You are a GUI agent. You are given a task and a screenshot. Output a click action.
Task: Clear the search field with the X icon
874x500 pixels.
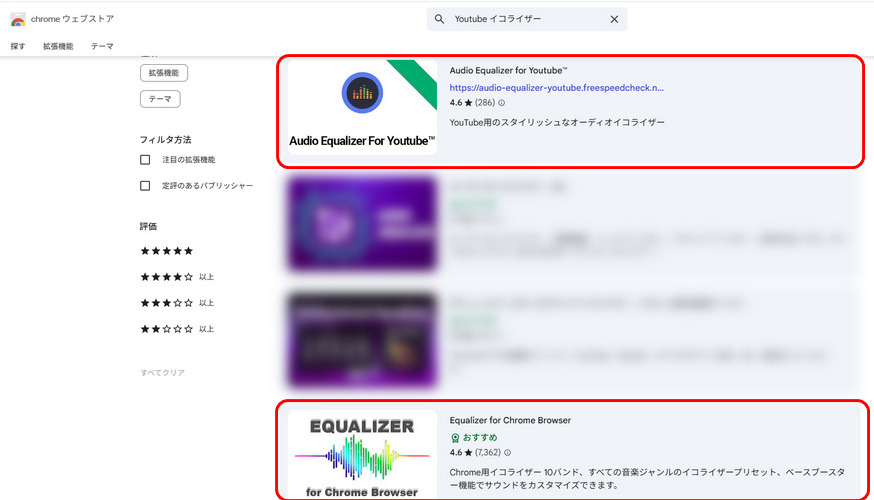point(614,19)
